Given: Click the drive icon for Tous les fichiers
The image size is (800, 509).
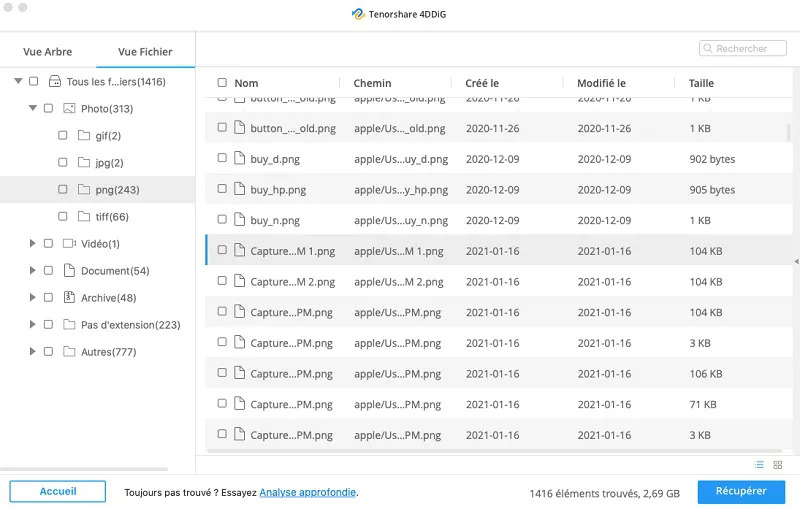Looking at the screenshot, I should click(x=55, y=81).
